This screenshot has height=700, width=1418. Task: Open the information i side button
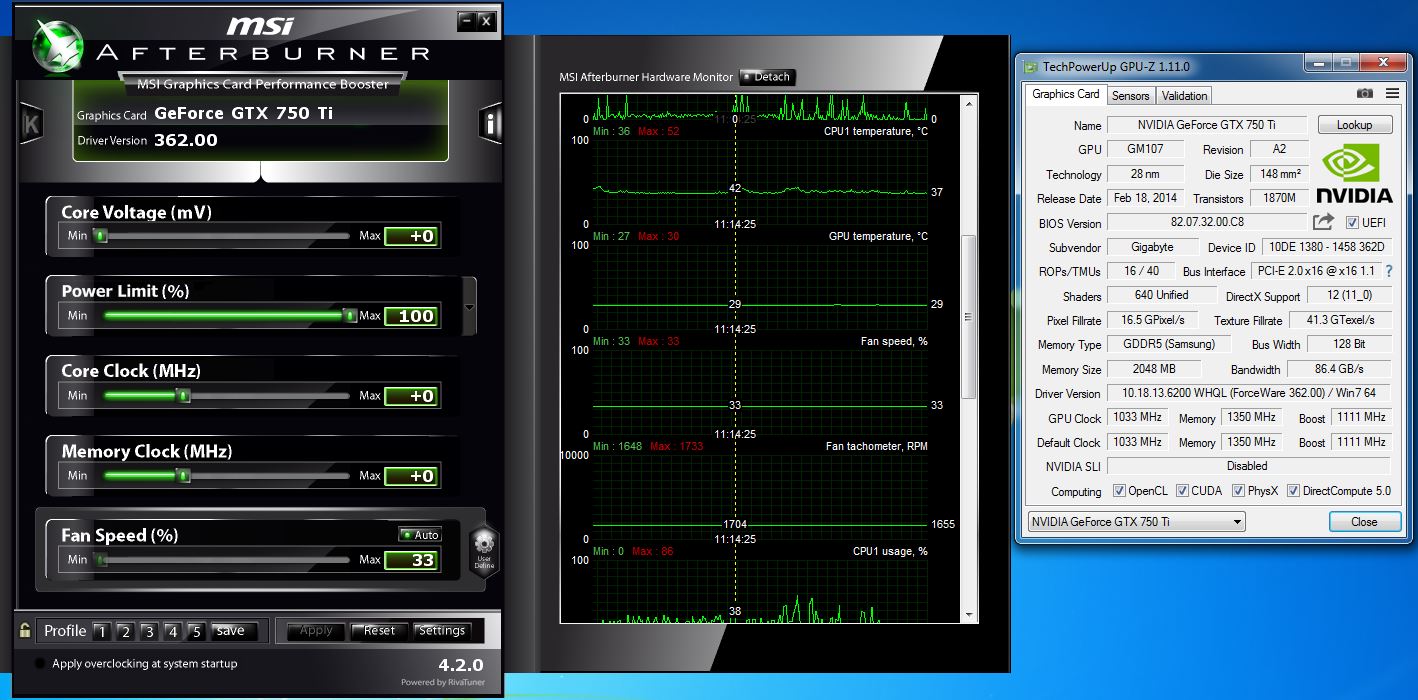coord(490,124)
